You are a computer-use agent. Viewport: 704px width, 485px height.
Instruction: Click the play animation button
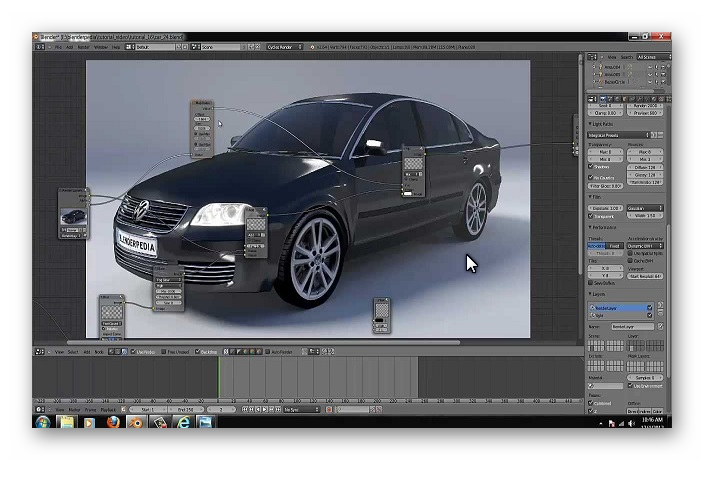pyautogui.click(x=265, y=409)
